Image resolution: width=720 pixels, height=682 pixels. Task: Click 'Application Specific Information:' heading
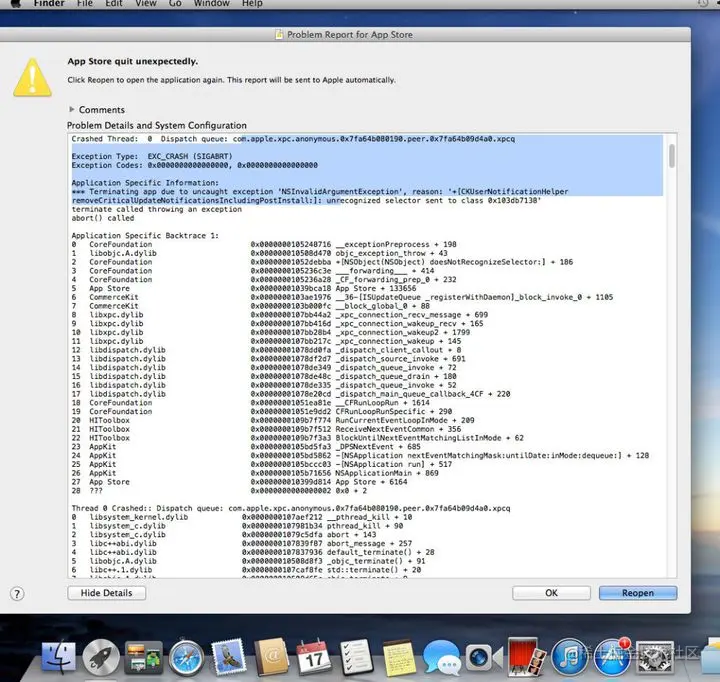145,183
